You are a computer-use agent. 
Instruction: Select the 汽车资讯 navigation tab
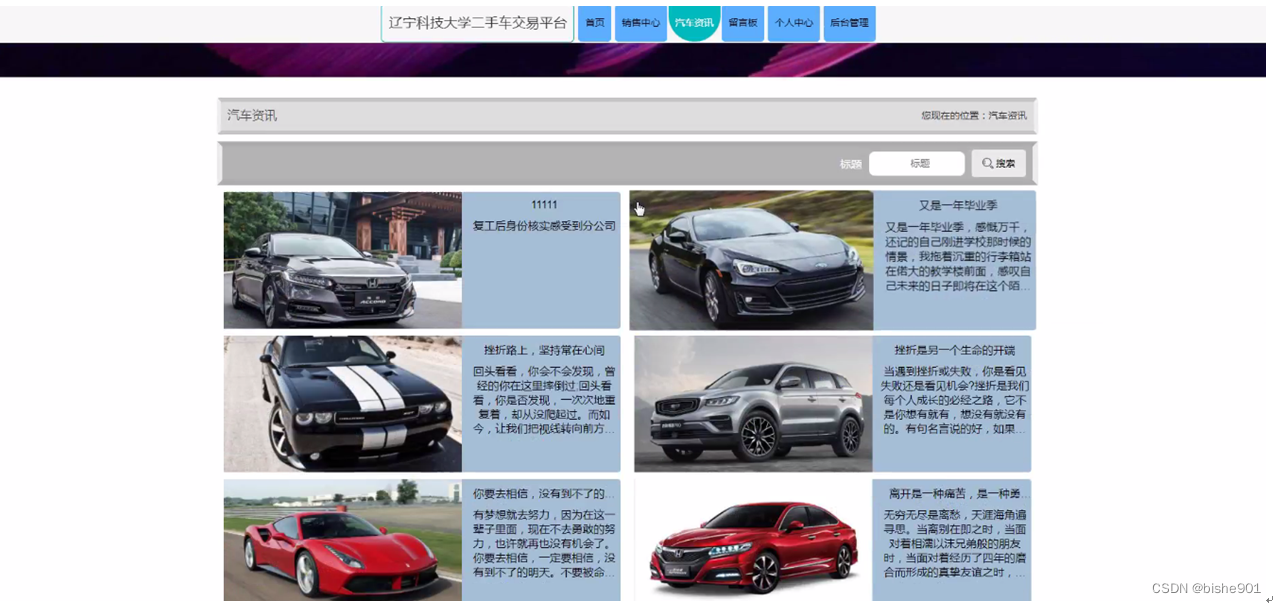coord(694,22)
